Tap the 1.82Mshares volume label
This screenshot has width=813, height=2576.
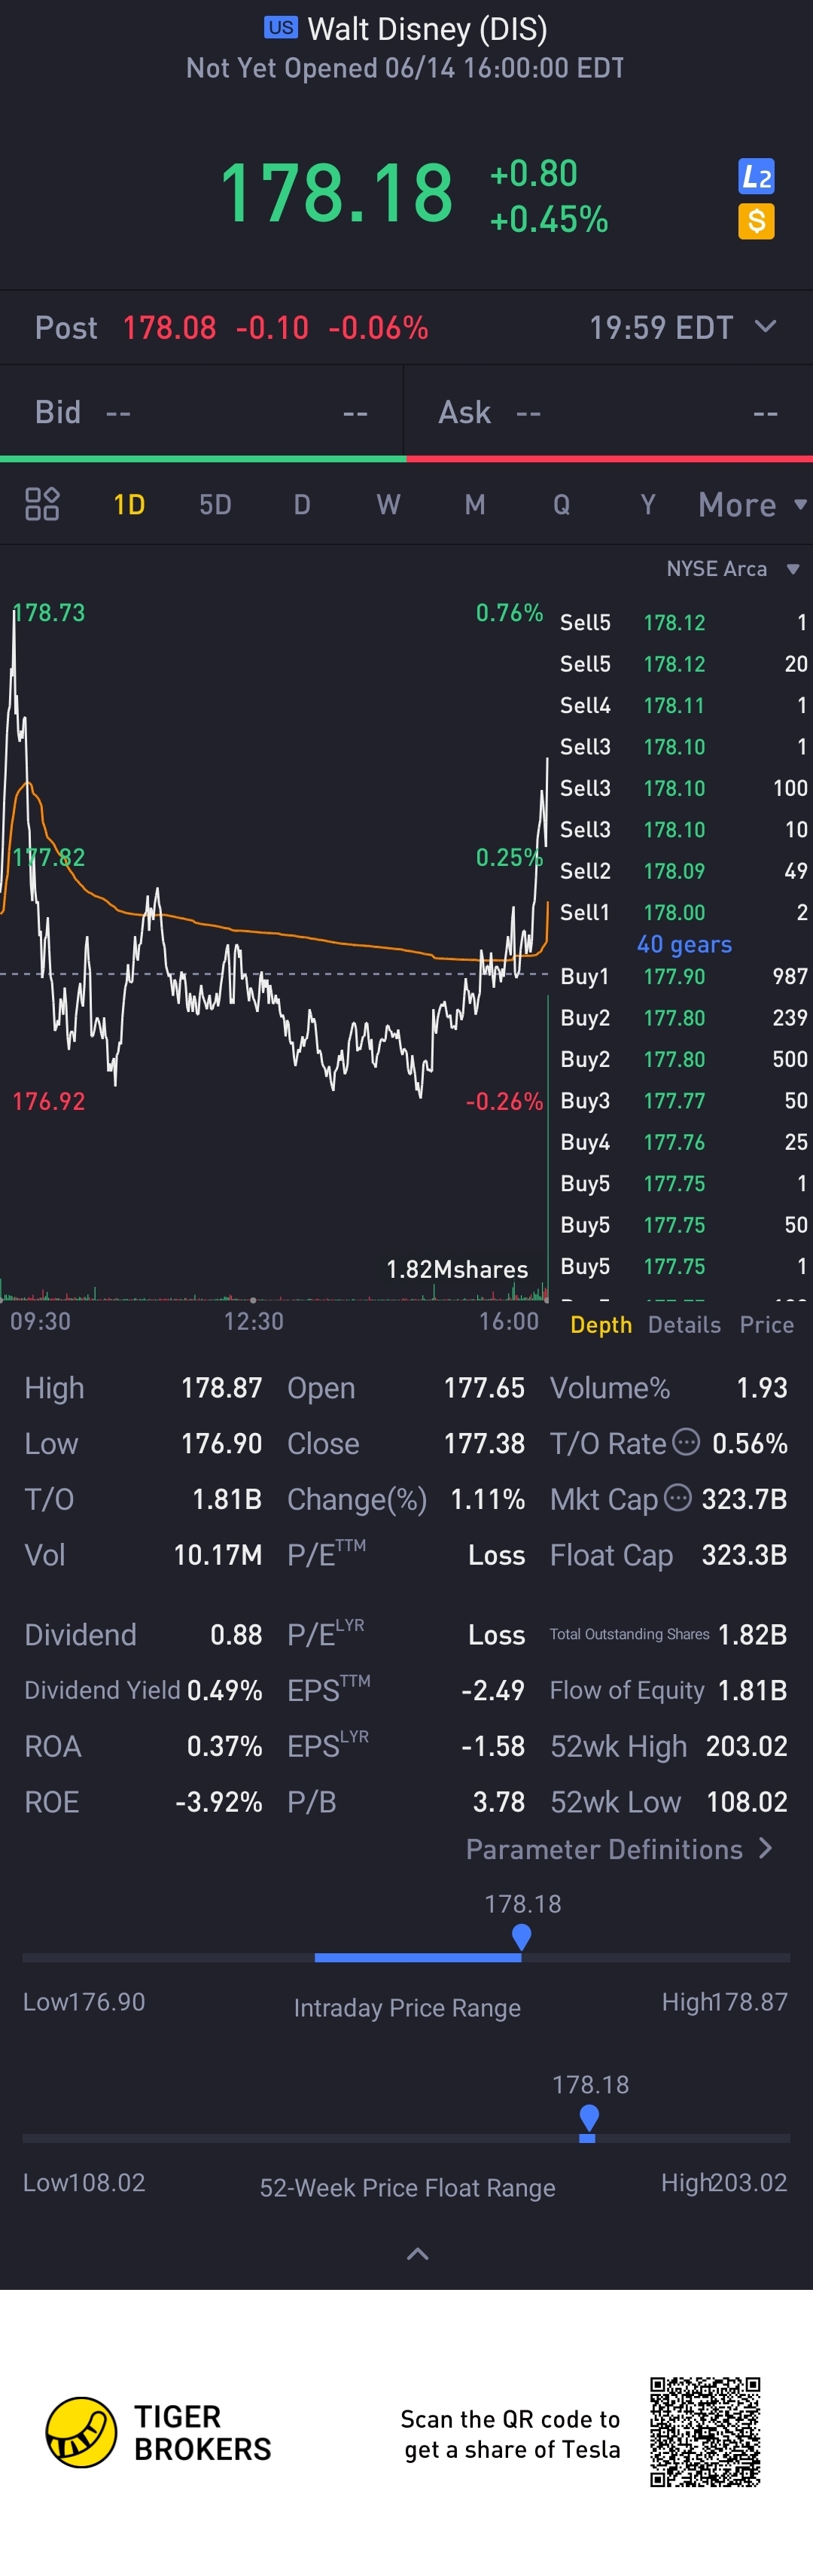point(457,1269)
